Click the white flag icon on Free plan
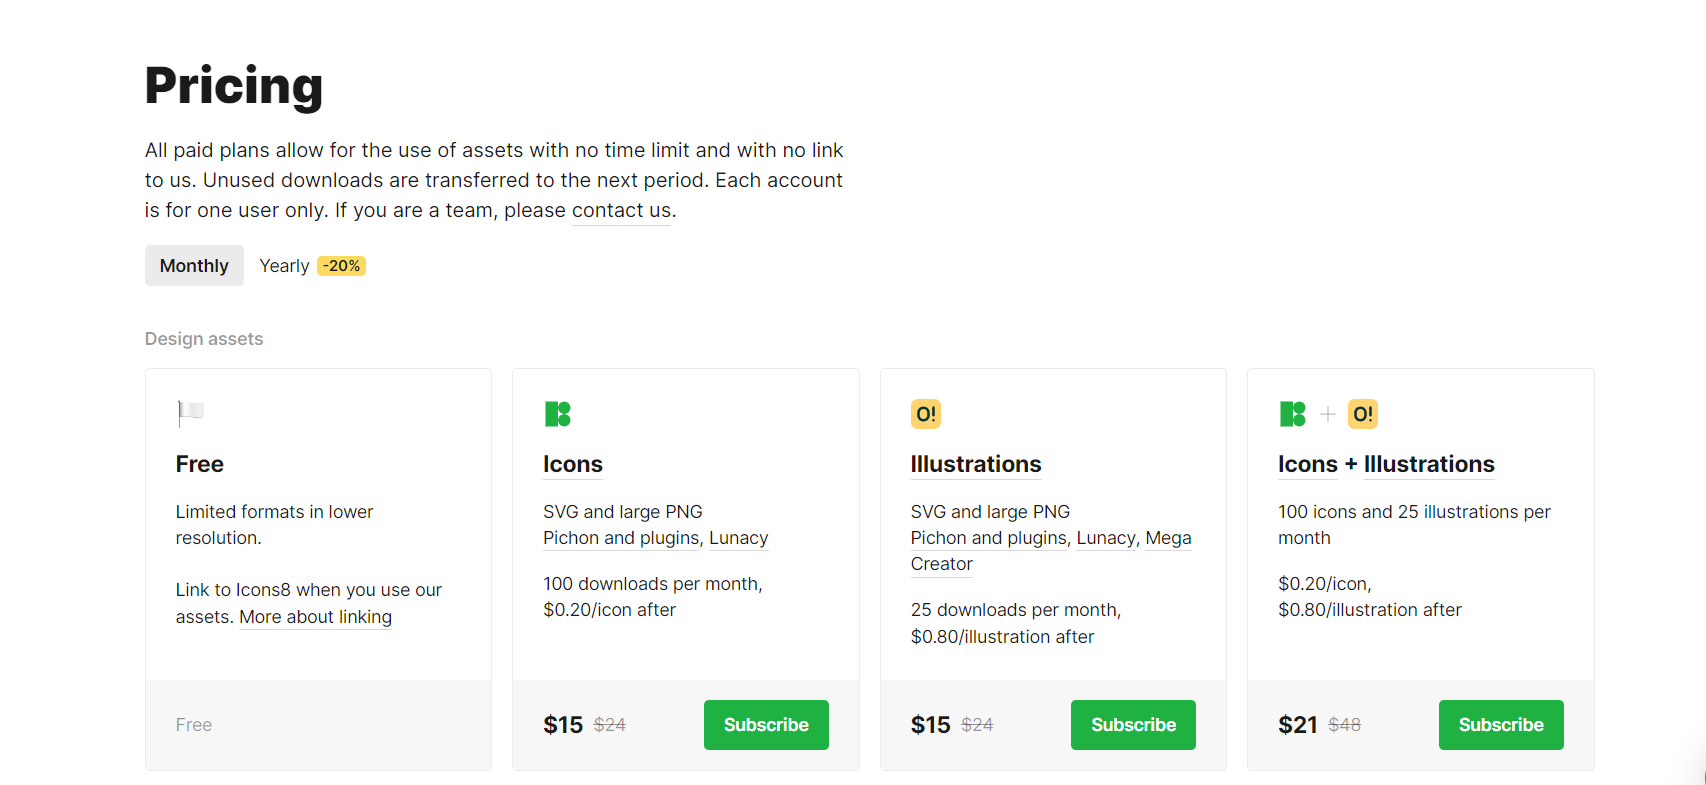1706x785 pixels. click(x=190, y=412)
